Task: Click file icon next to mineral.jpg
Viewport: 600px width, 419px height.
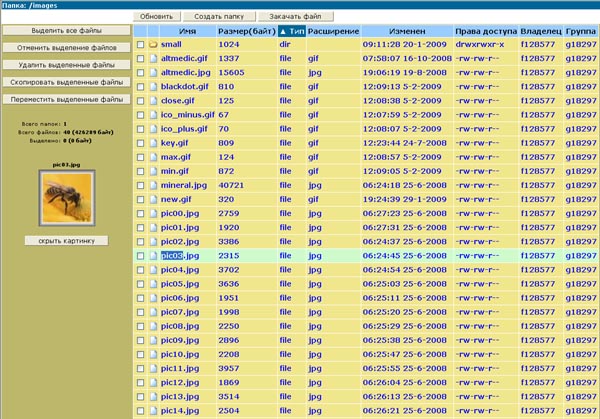Action: click(x=153, y=186)
